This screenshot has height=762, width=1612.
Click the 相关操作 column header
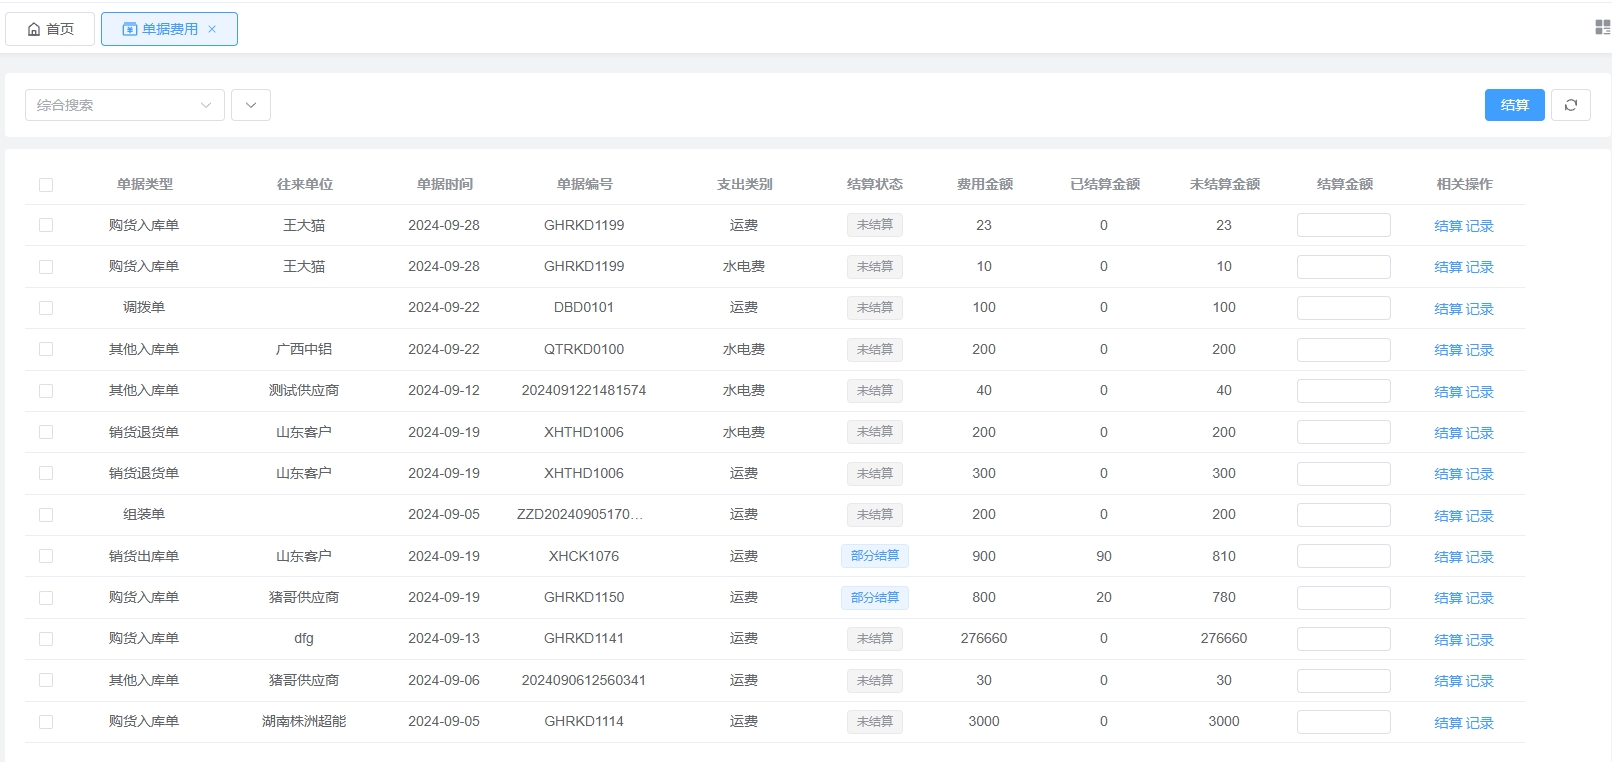1465,184
